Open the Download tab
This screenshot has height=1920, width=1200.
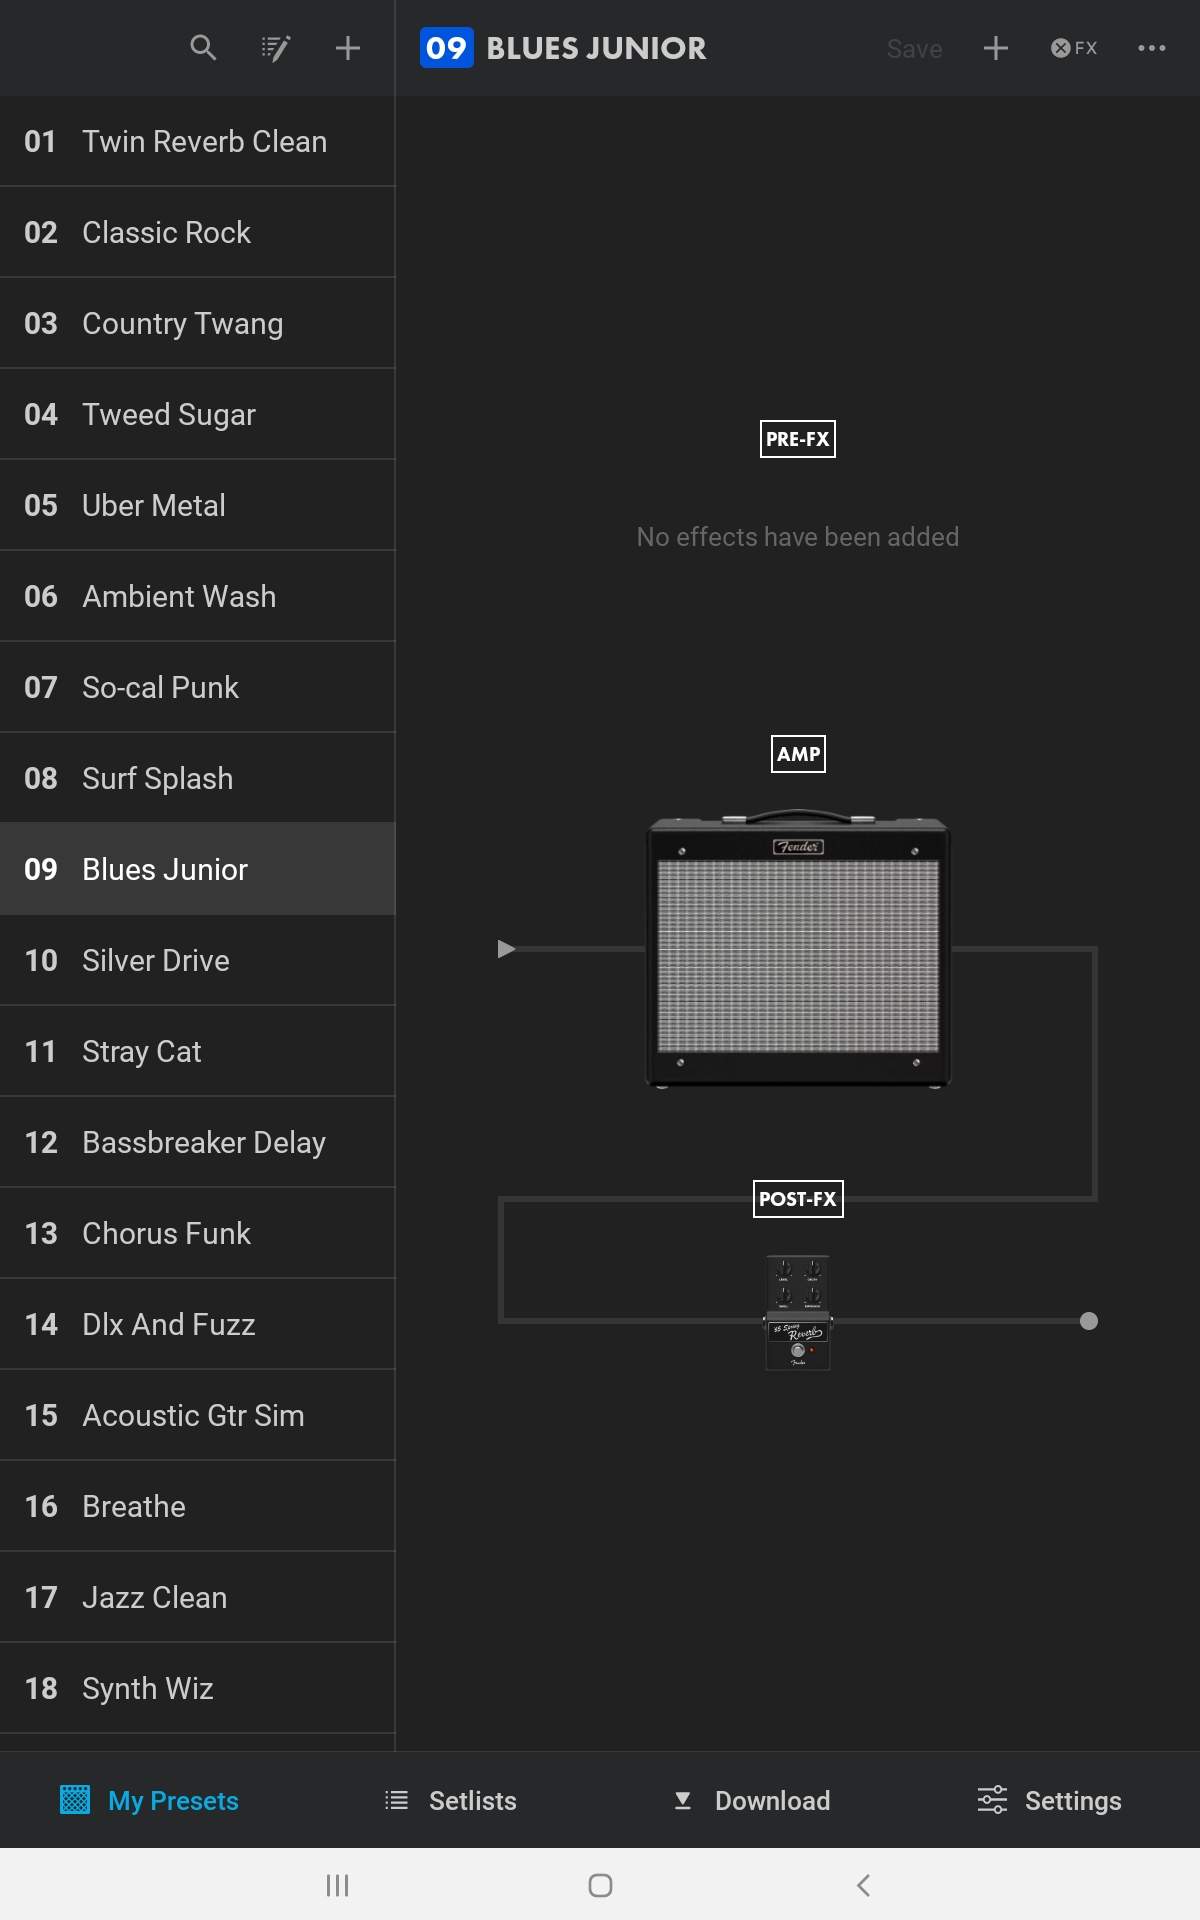751,1800
